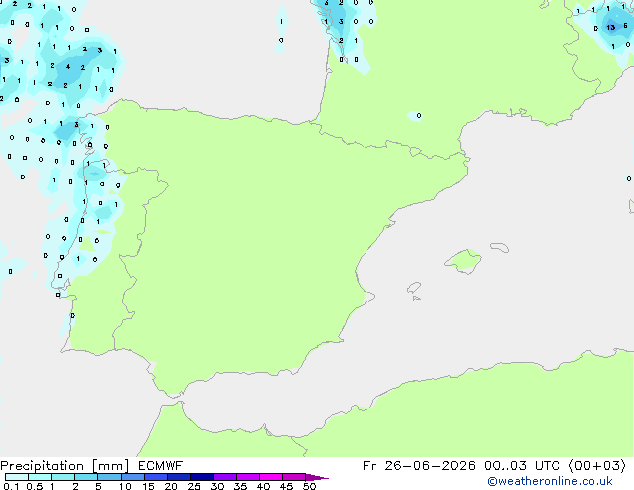Image resolution: width=634 pixels, height=490 pixels.
Task: Click the legend arrow tip beyond 50
Action: (x=317, y=477)
